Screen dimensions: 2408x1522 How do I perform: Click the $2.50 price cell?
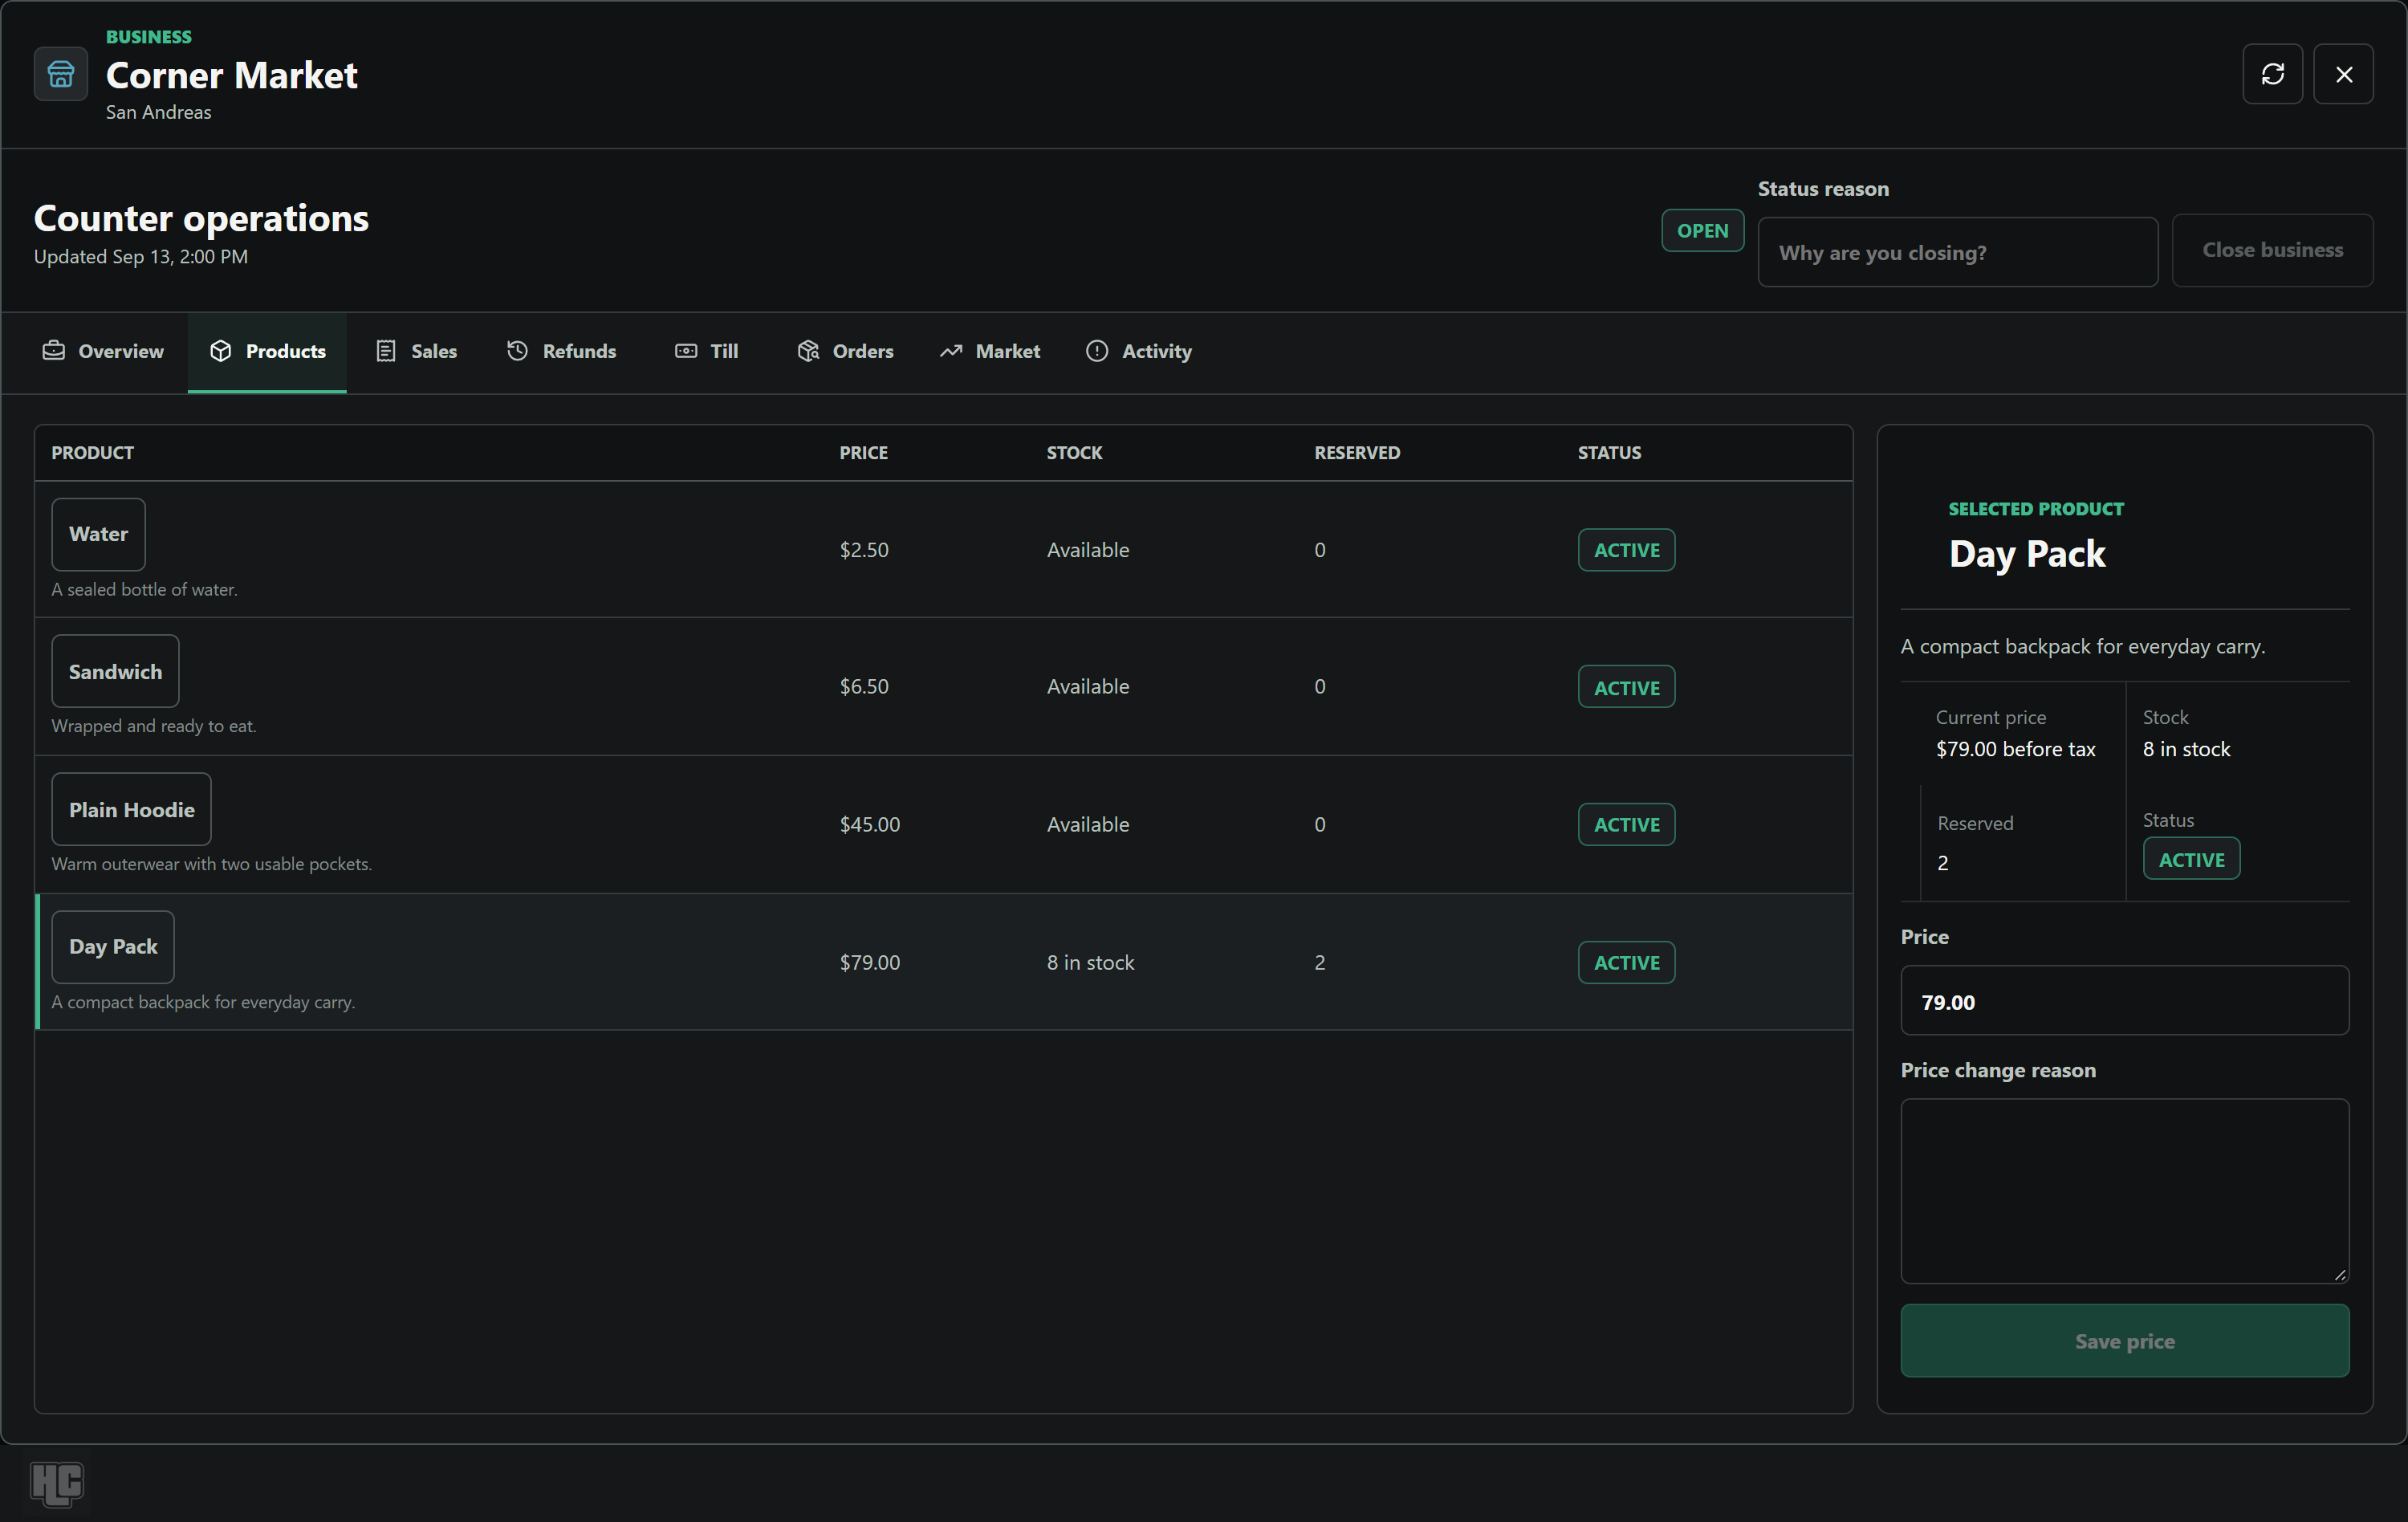[x=864, y=550]
